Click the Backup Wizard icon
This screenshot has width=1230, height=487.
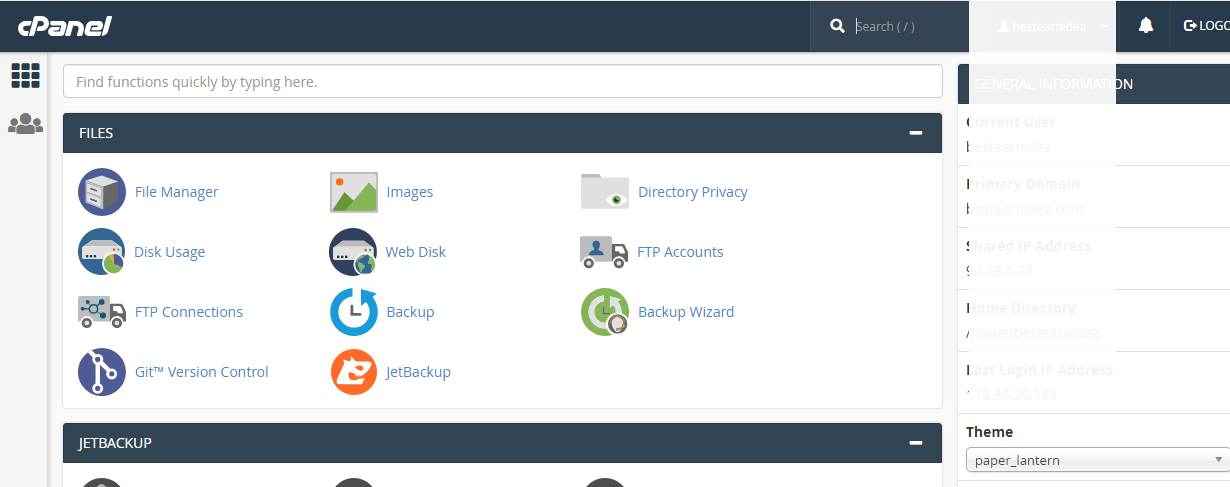605,312
